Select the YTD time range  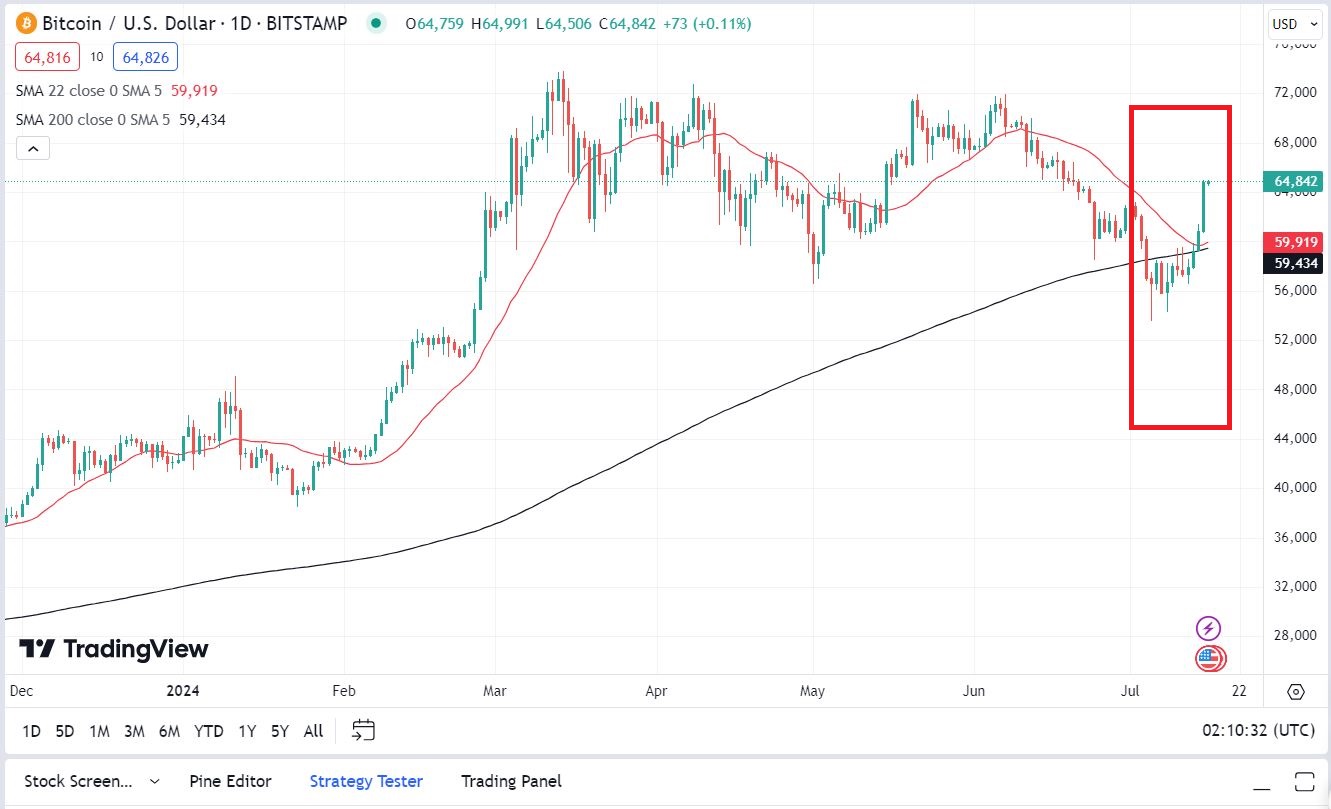pos(208,731)
